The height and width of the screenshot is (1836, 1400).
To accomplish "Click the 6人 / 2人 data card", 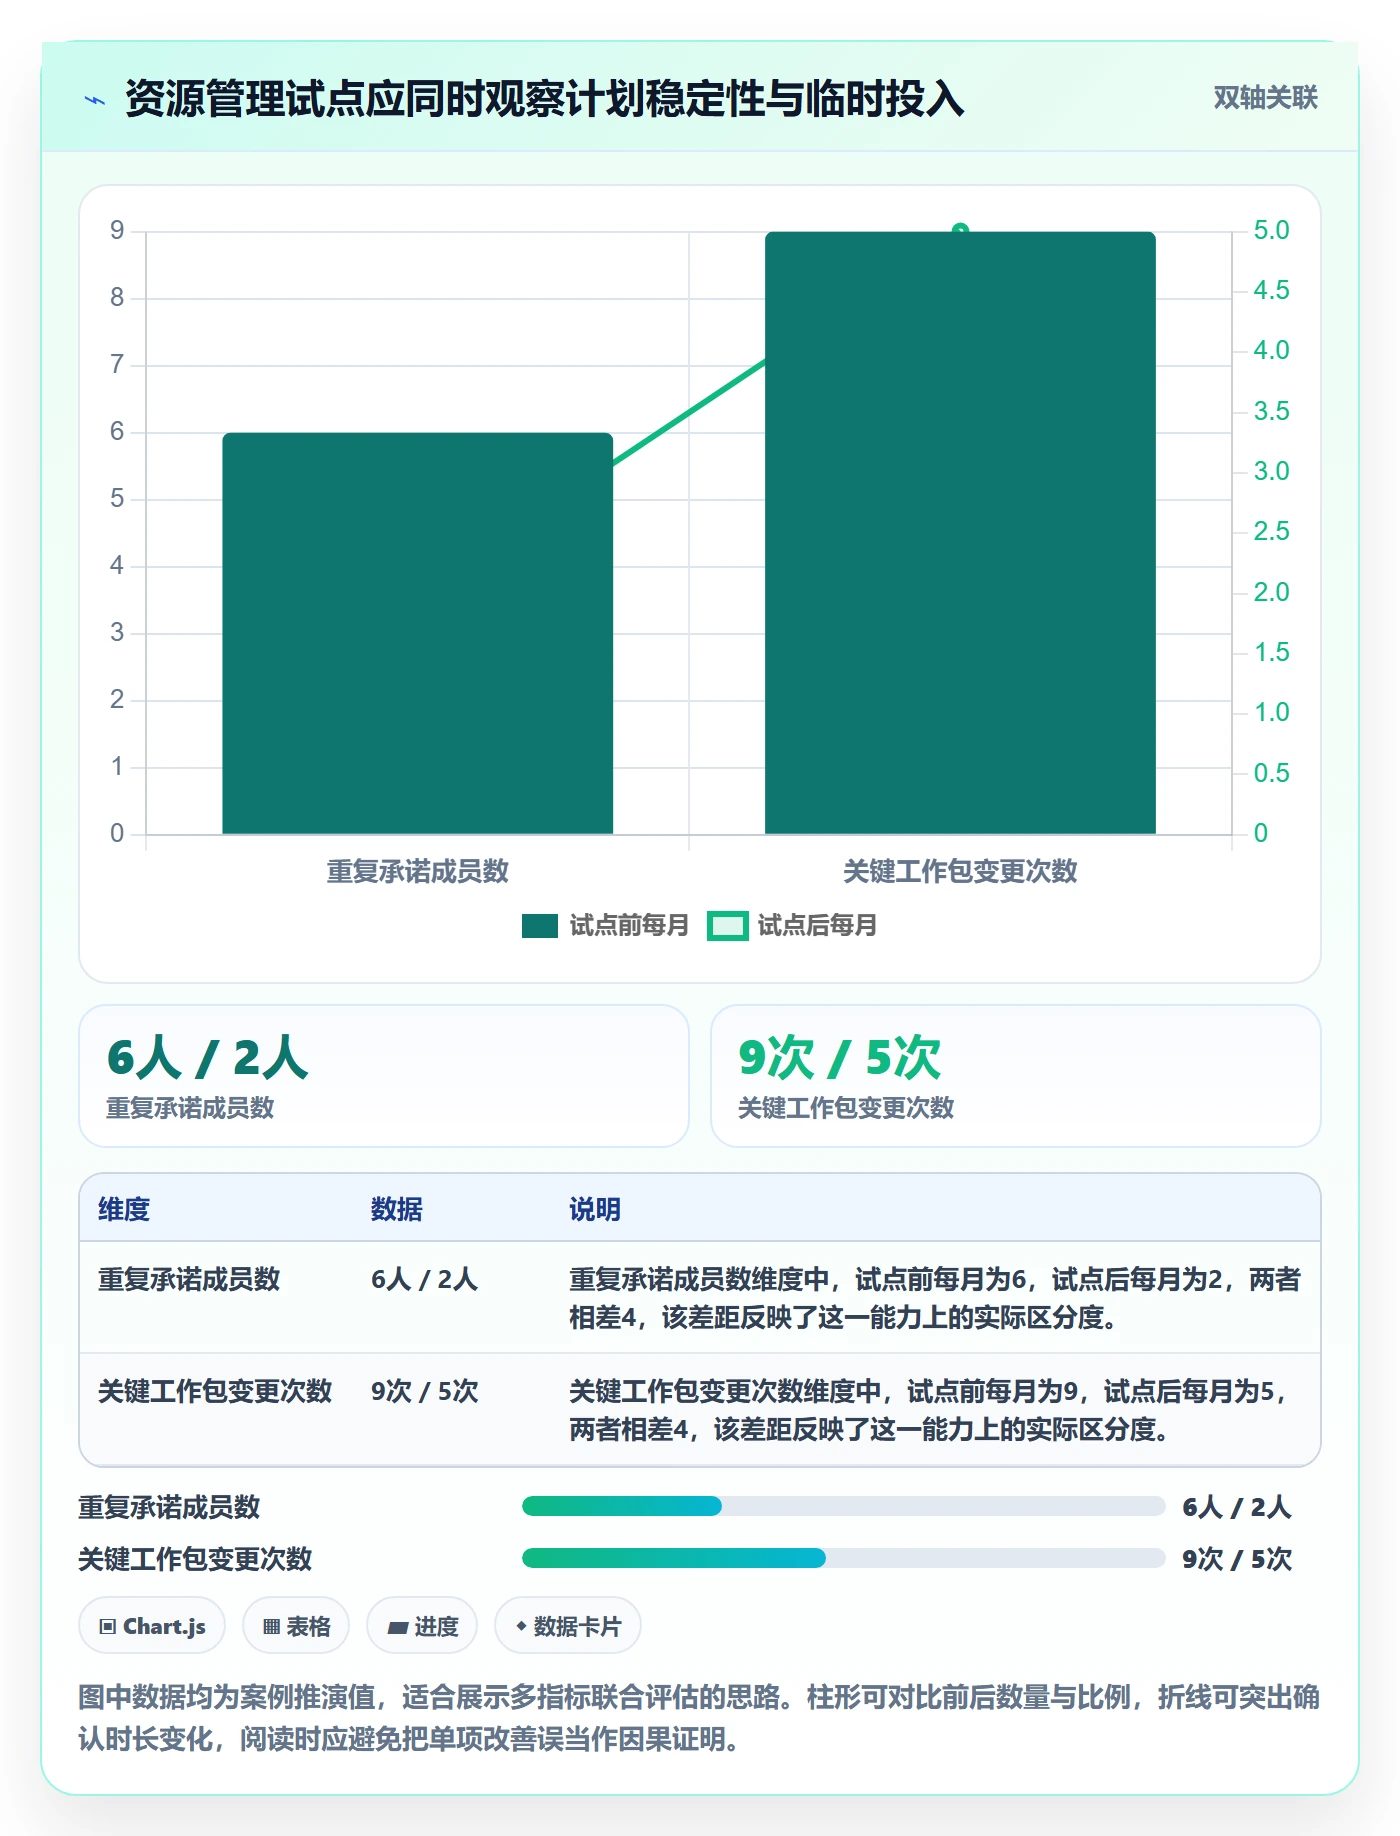I will (x=384, y=1076).
